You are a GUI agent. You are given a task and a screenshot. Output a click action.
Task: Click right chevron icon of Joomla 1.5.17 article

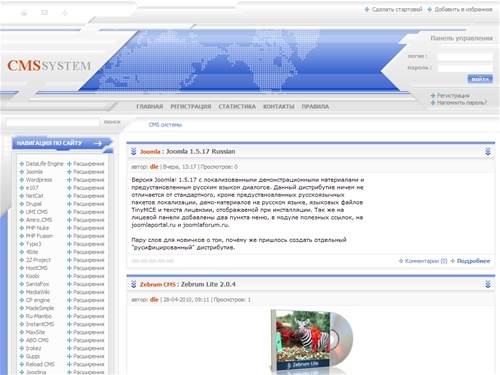coord(488,151)
